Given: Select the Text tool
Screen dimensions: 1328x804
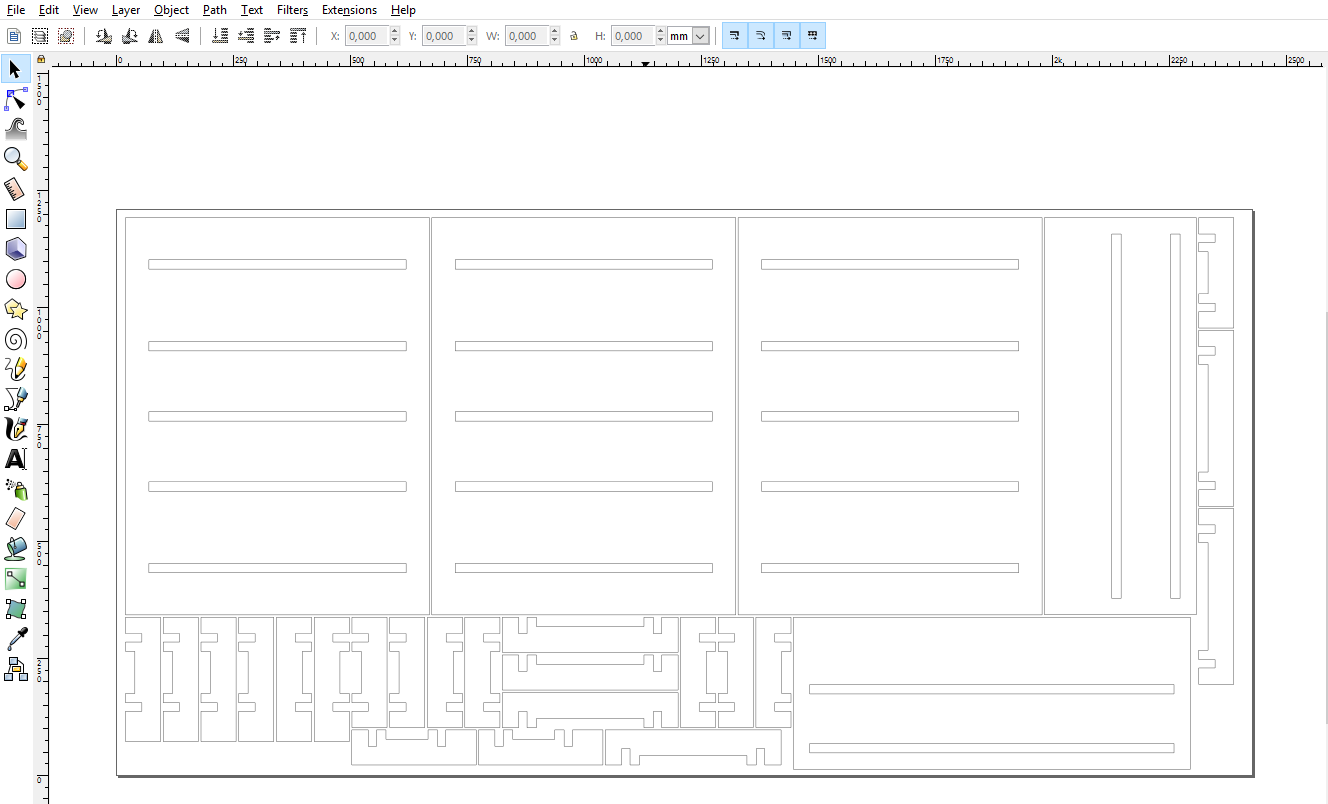Looking at the screenshot, I should (15, 459).
